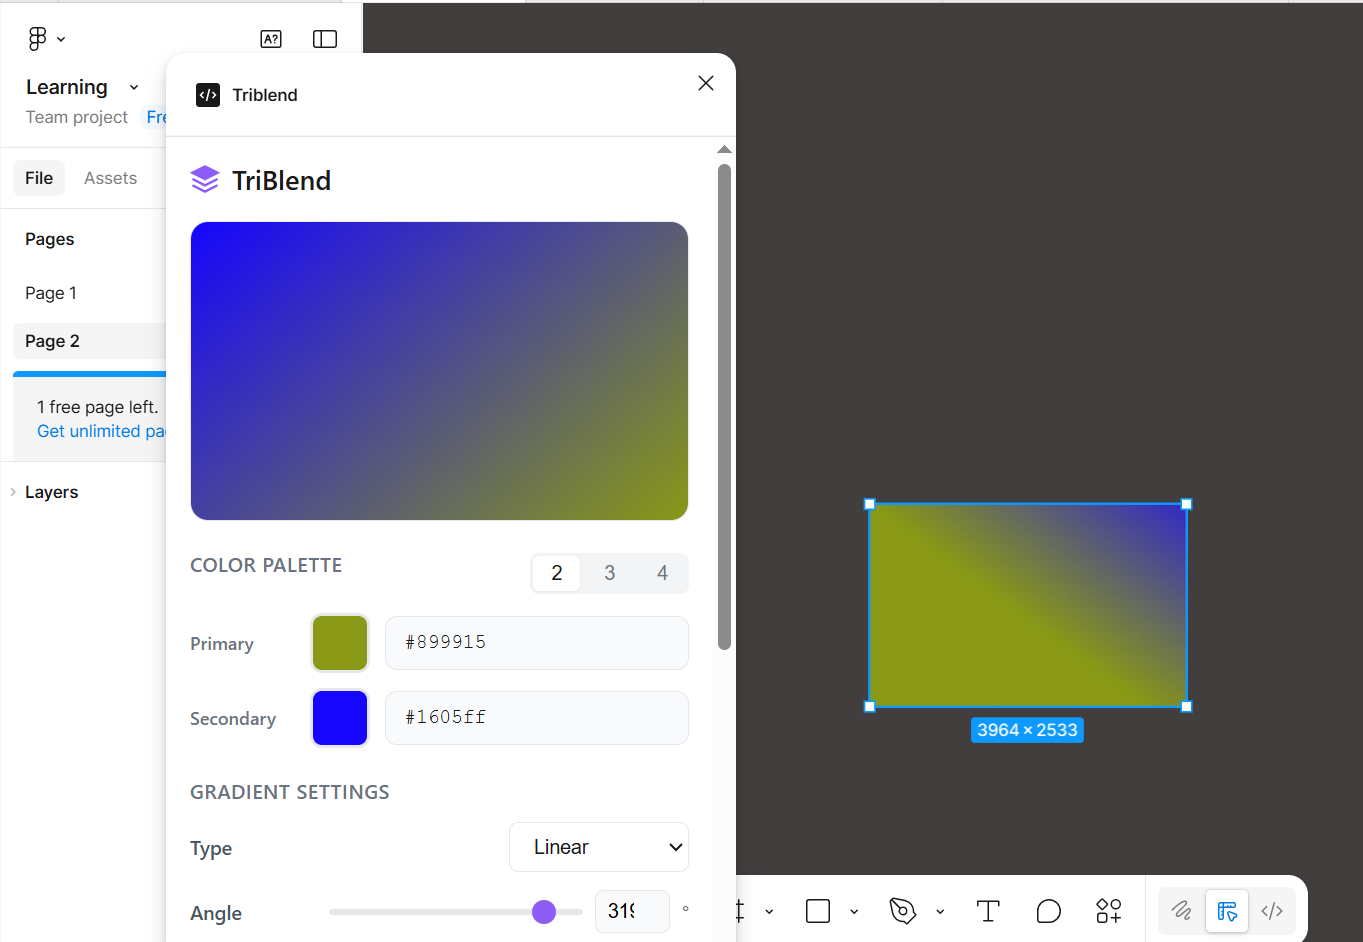Open the gradient Type dropdown

click(598, 847)
